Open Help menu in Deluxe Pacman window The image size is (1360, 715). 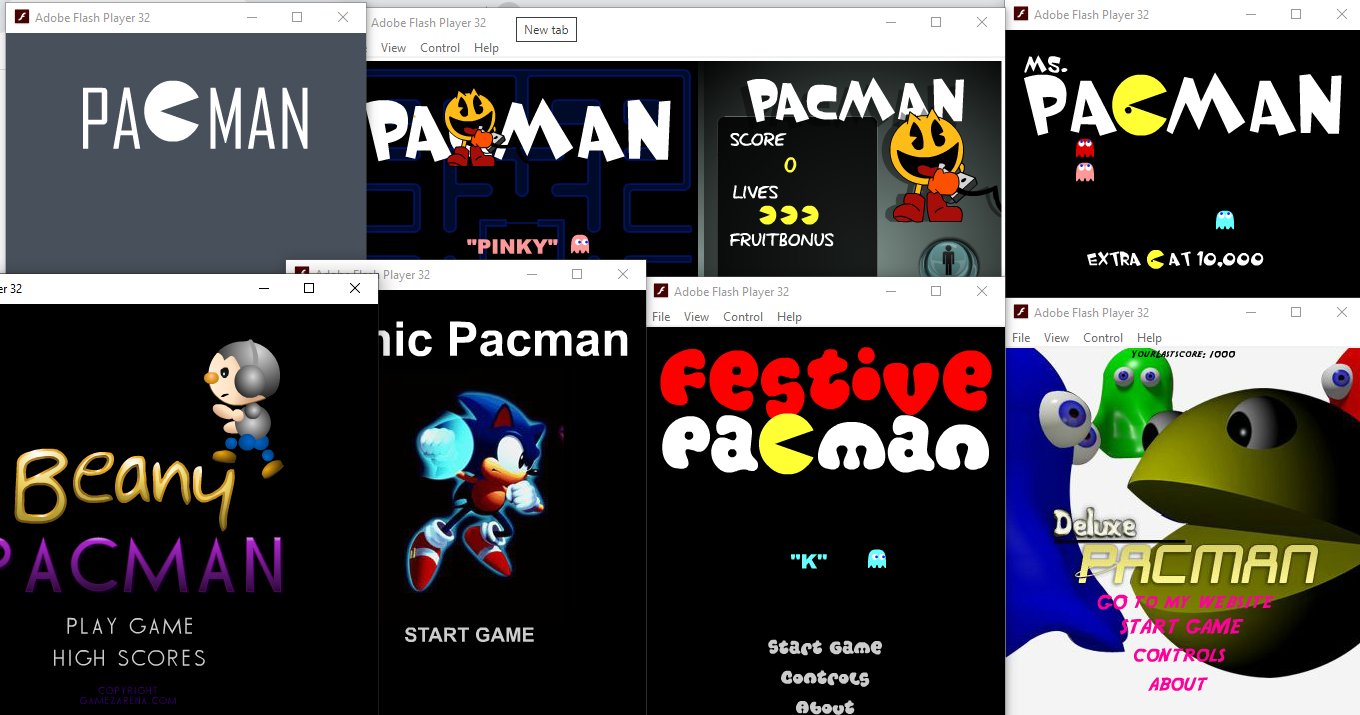pyautogui.click(x=1149, y=338)
